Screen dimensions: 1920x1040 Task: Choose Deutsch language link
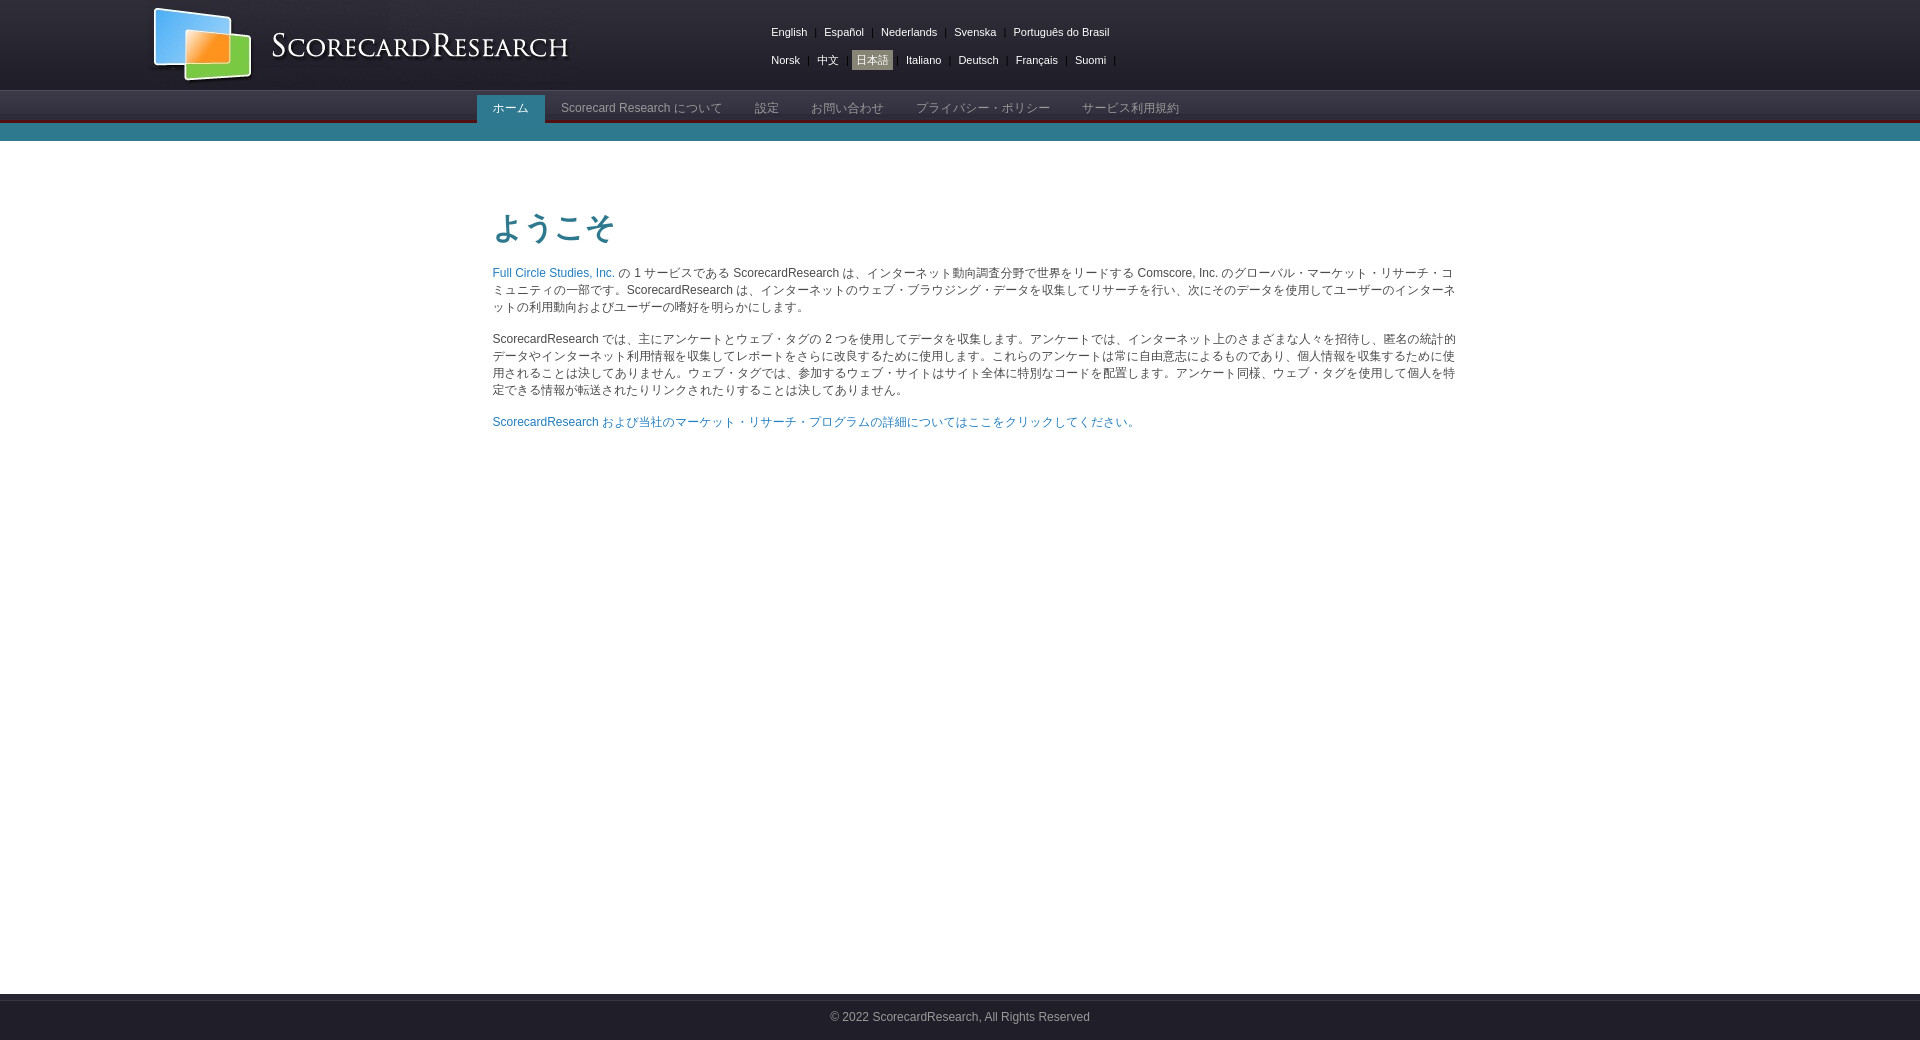[978, 60]
